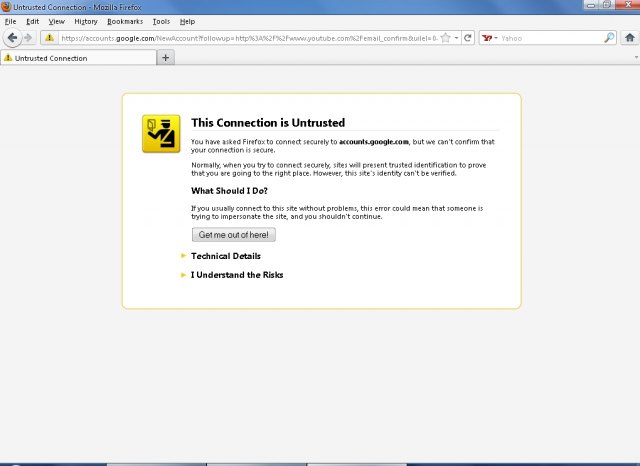The width and height of the screenshot is (640, 466).
Task: Click the bold accounts.google.com text in the message
Action: click(373, 142)
